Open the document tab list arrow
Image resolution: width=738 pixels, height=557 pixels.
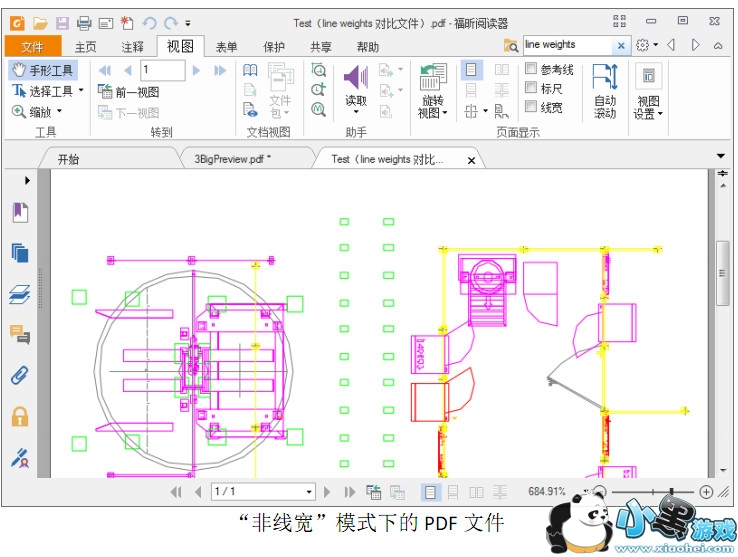click(721, 156)
